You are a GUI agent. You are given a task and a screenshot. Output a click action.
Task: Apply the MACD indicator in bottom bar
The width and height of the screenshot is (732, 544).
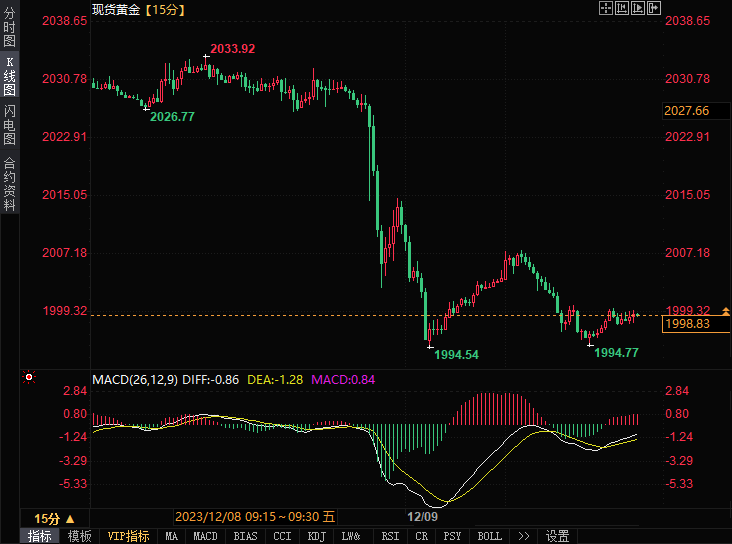205,536
